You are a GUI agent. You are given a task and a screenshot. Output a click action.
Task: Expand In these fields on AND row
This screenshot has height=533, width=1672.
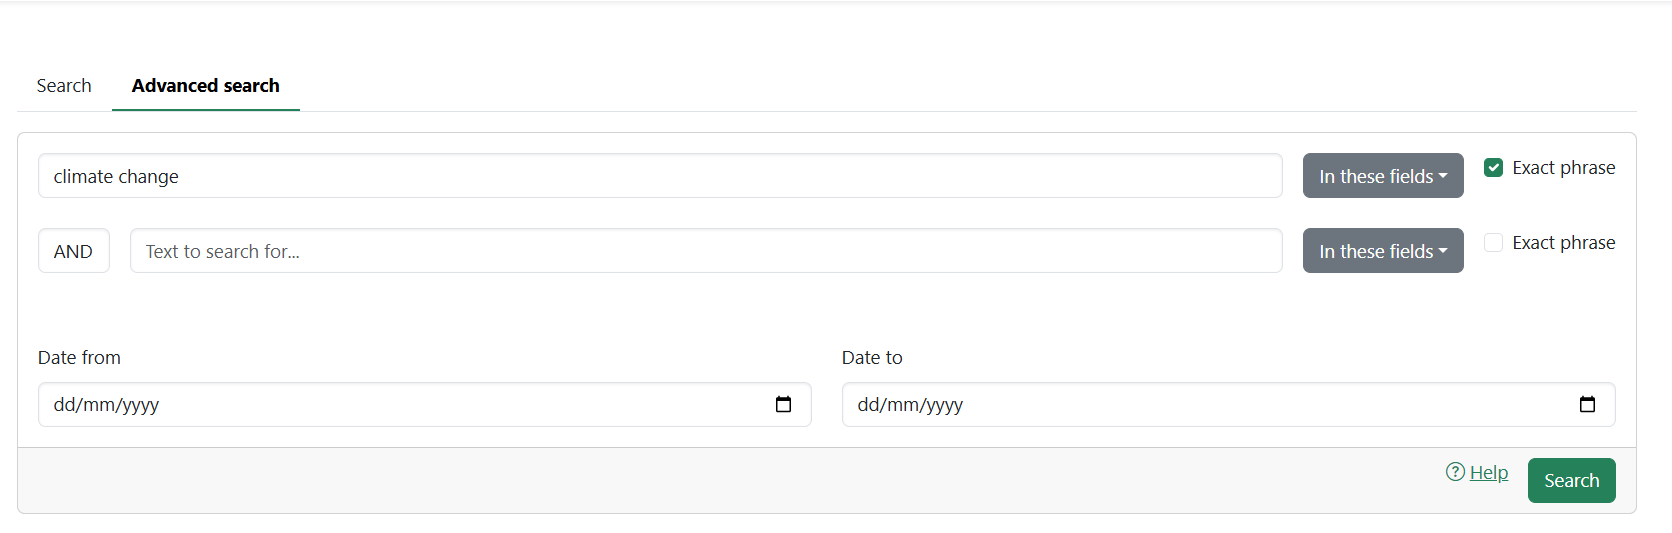pyautogui.click(x=1382, y=251)
